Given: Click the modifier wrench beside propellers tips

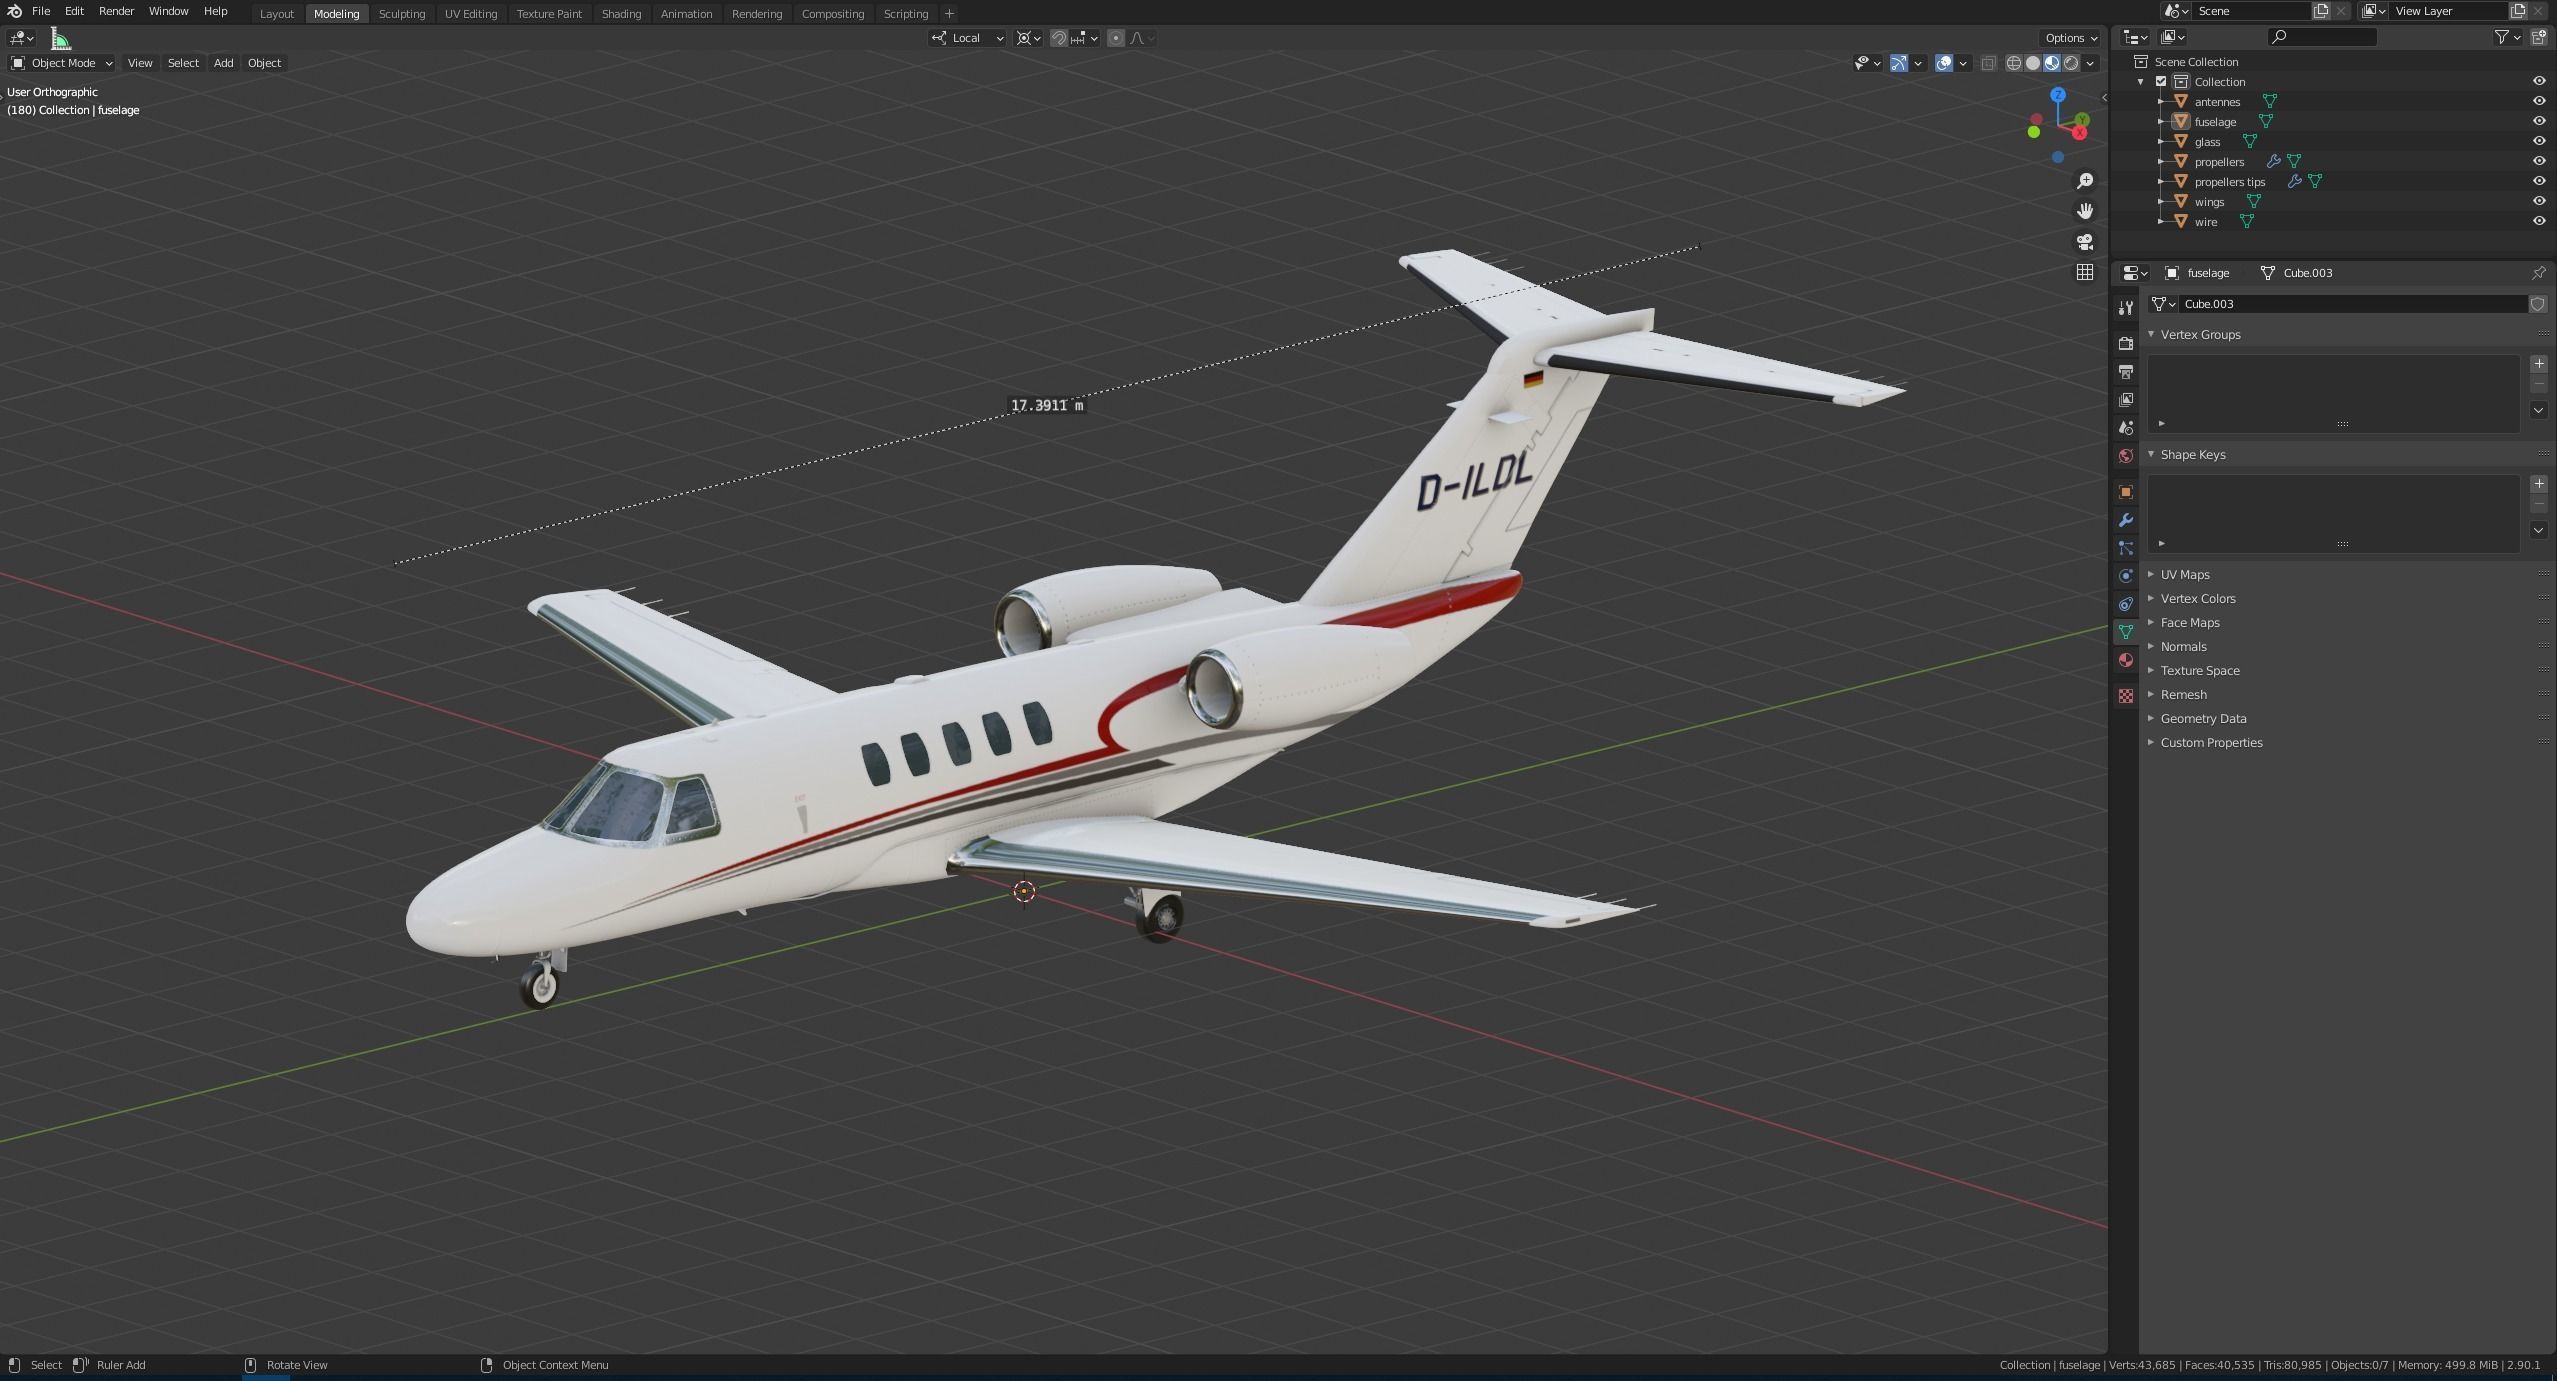Looking at the screenshot, I should [x=2295, y=182].
